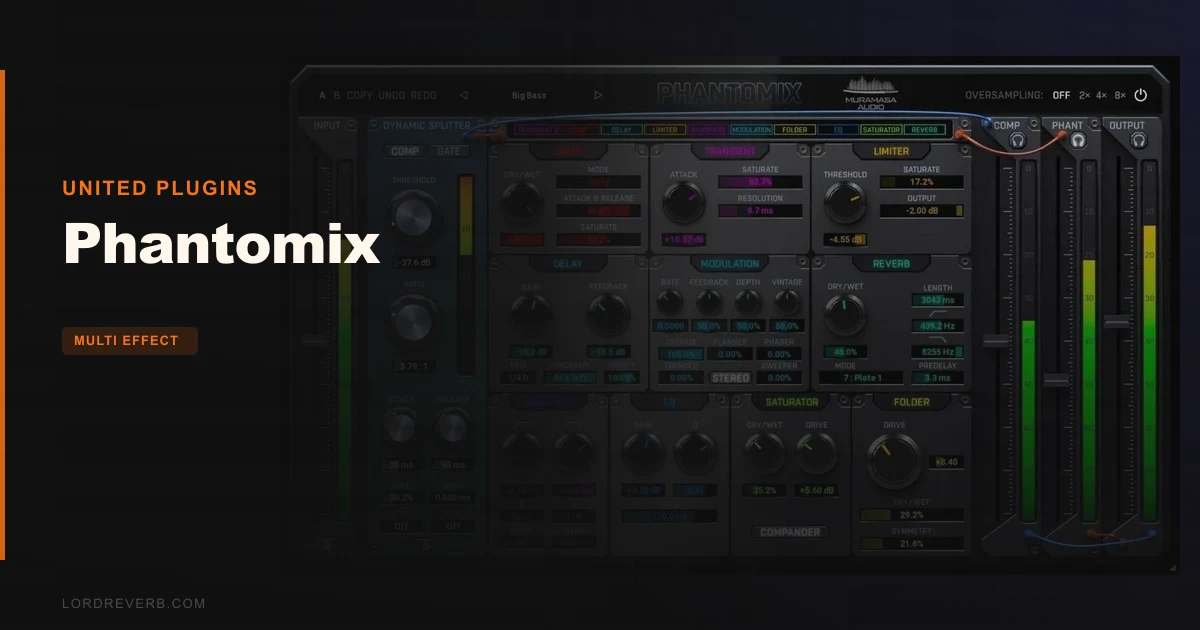
Task: Set oversampling to OFF
Action: click(1061, 96)
